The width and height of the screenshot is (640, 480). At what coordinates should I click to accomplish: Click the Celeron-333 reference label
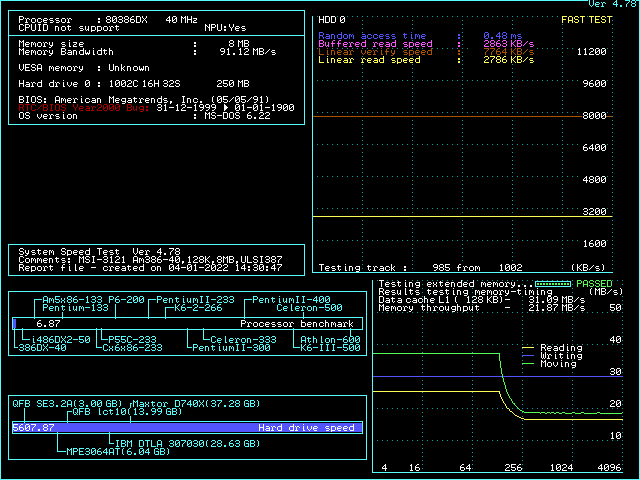[x=243, y=340]
